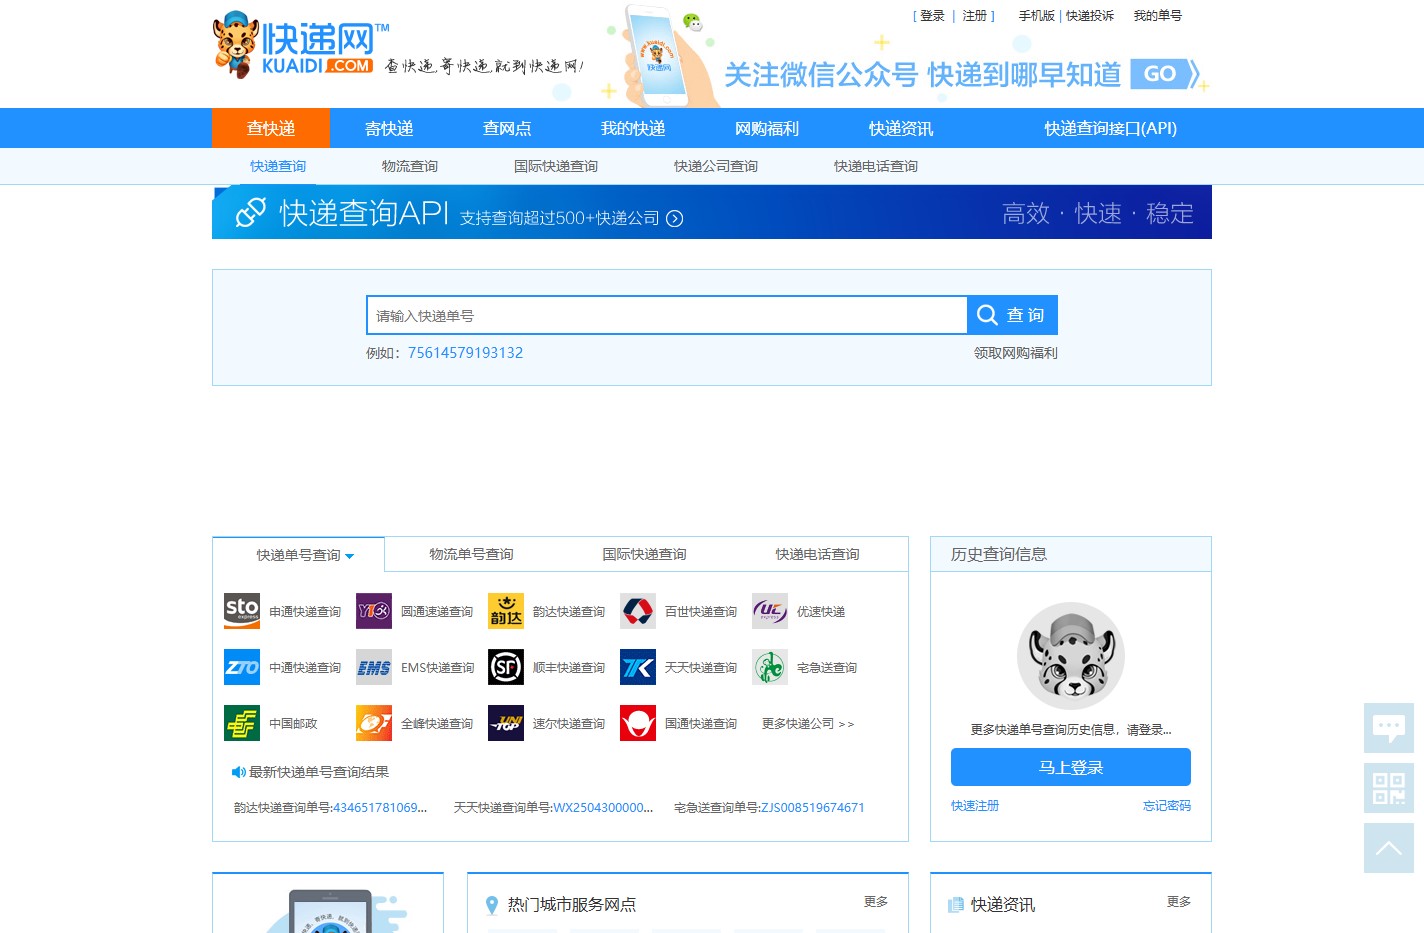Click the 登录 link at top
Image resolution: width=1424 pixels, height=933 pixels.
coord(932,16)
